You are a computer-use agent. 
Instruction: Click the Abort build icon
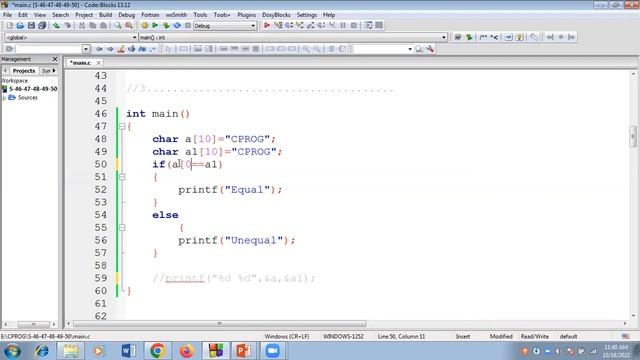tap(188, 25)
